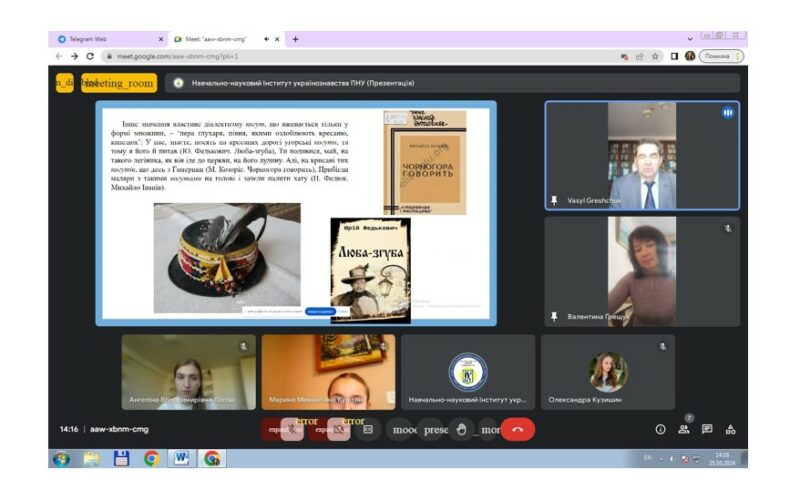Open the in-call chat panel
The image size is (800, 500).
[x=707, y=429]
